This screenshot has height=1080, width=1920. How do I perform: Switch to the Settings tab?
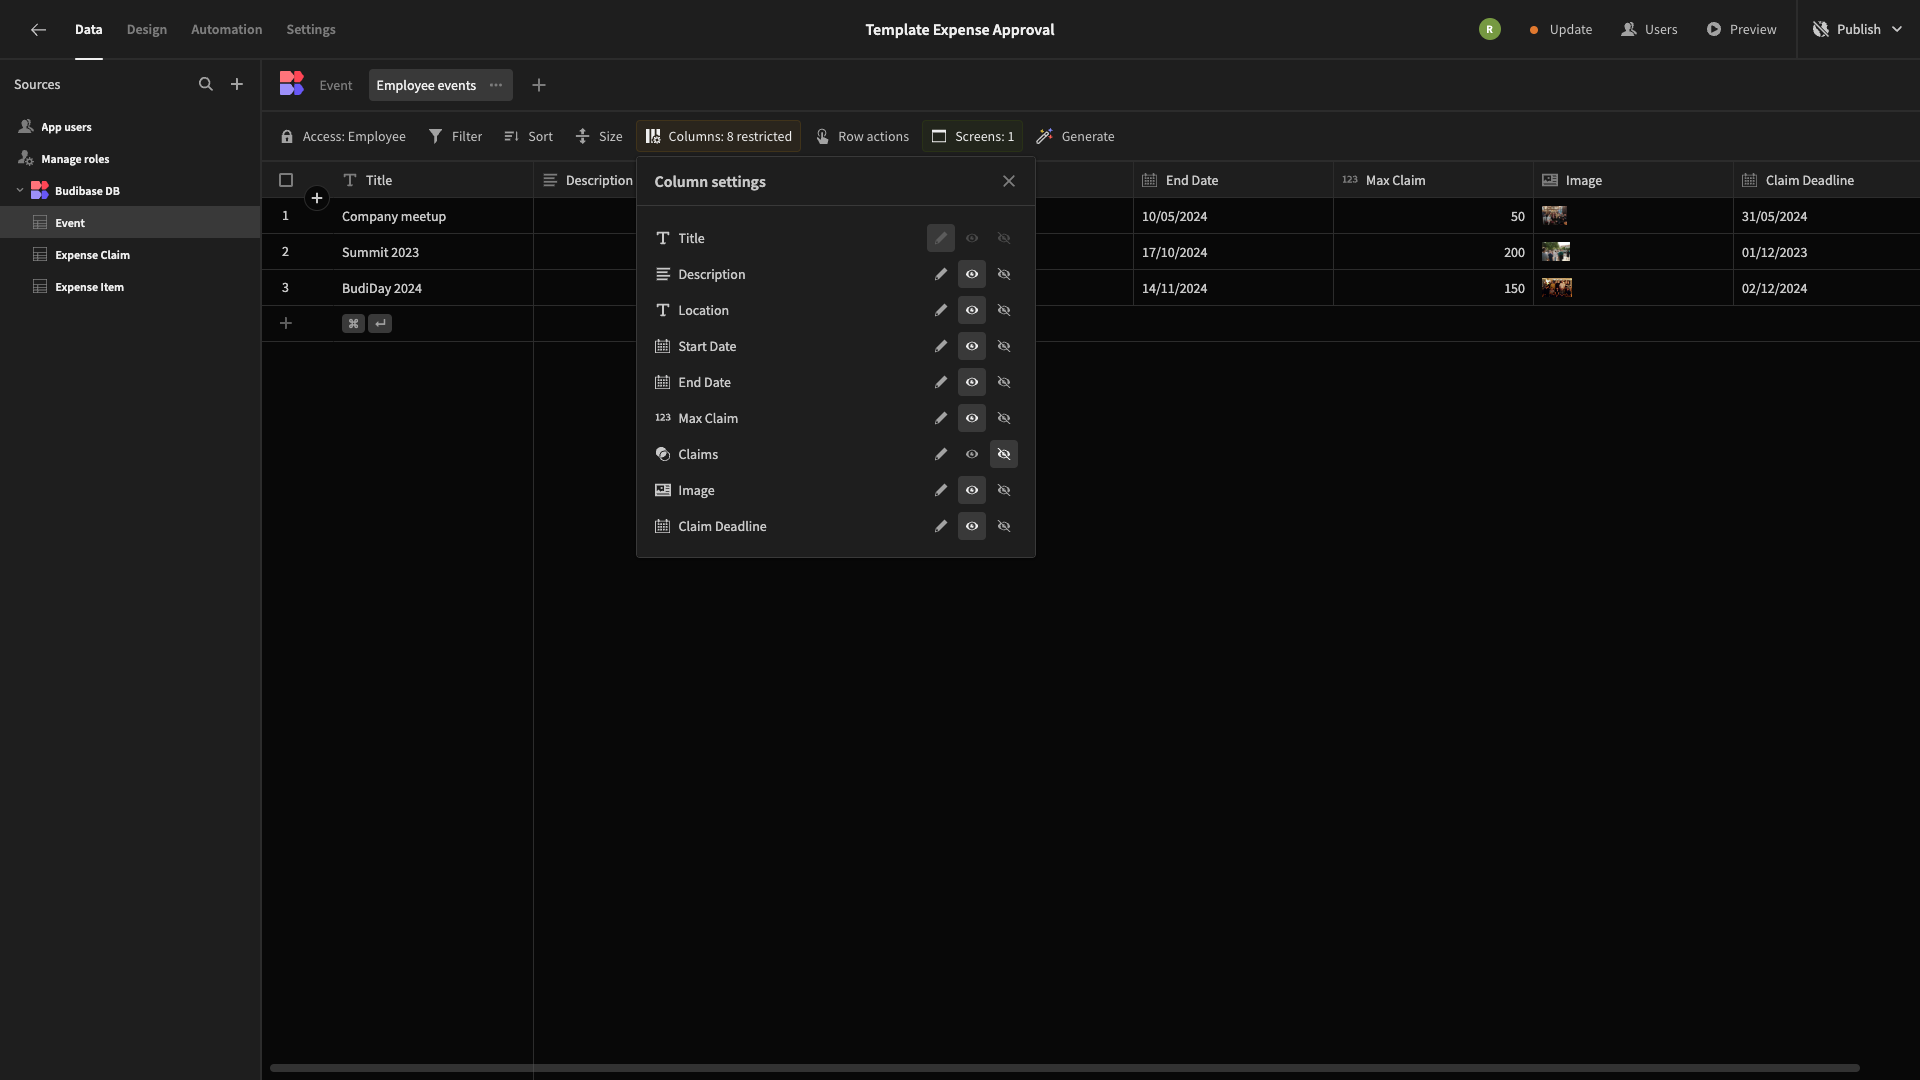(311, 29)
